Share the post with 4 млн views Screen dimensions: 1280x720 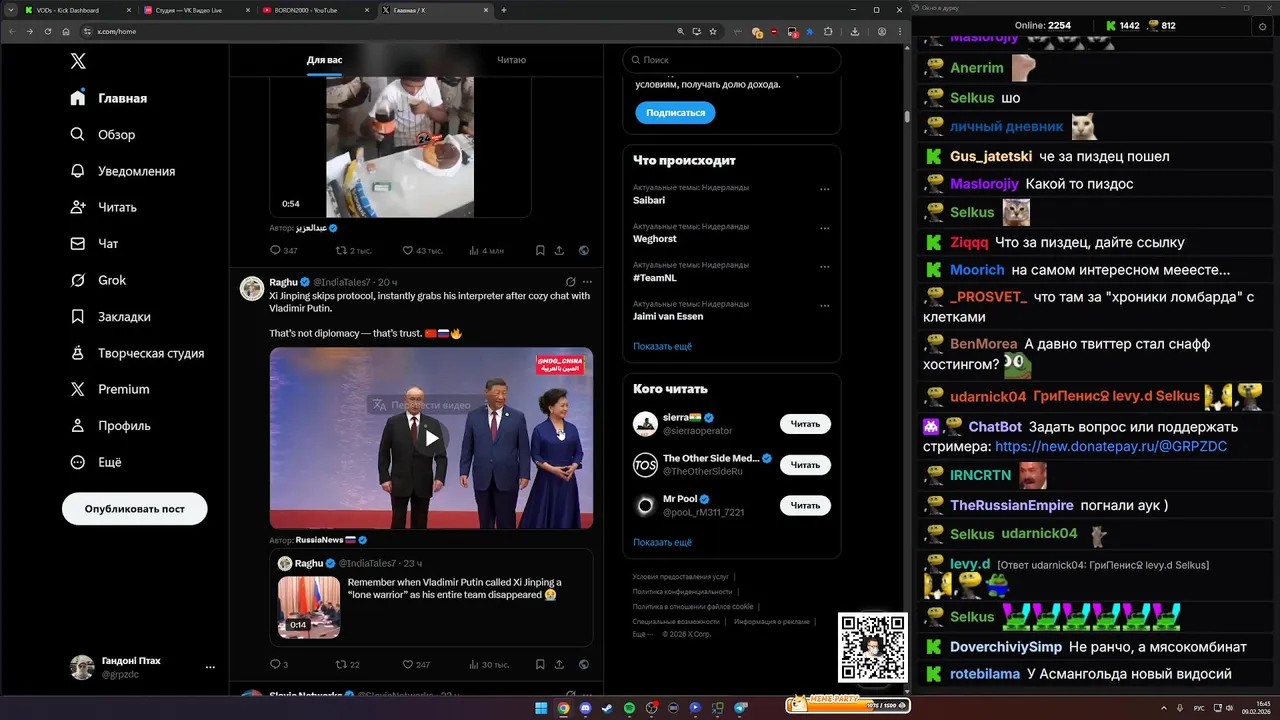point(560,250)
